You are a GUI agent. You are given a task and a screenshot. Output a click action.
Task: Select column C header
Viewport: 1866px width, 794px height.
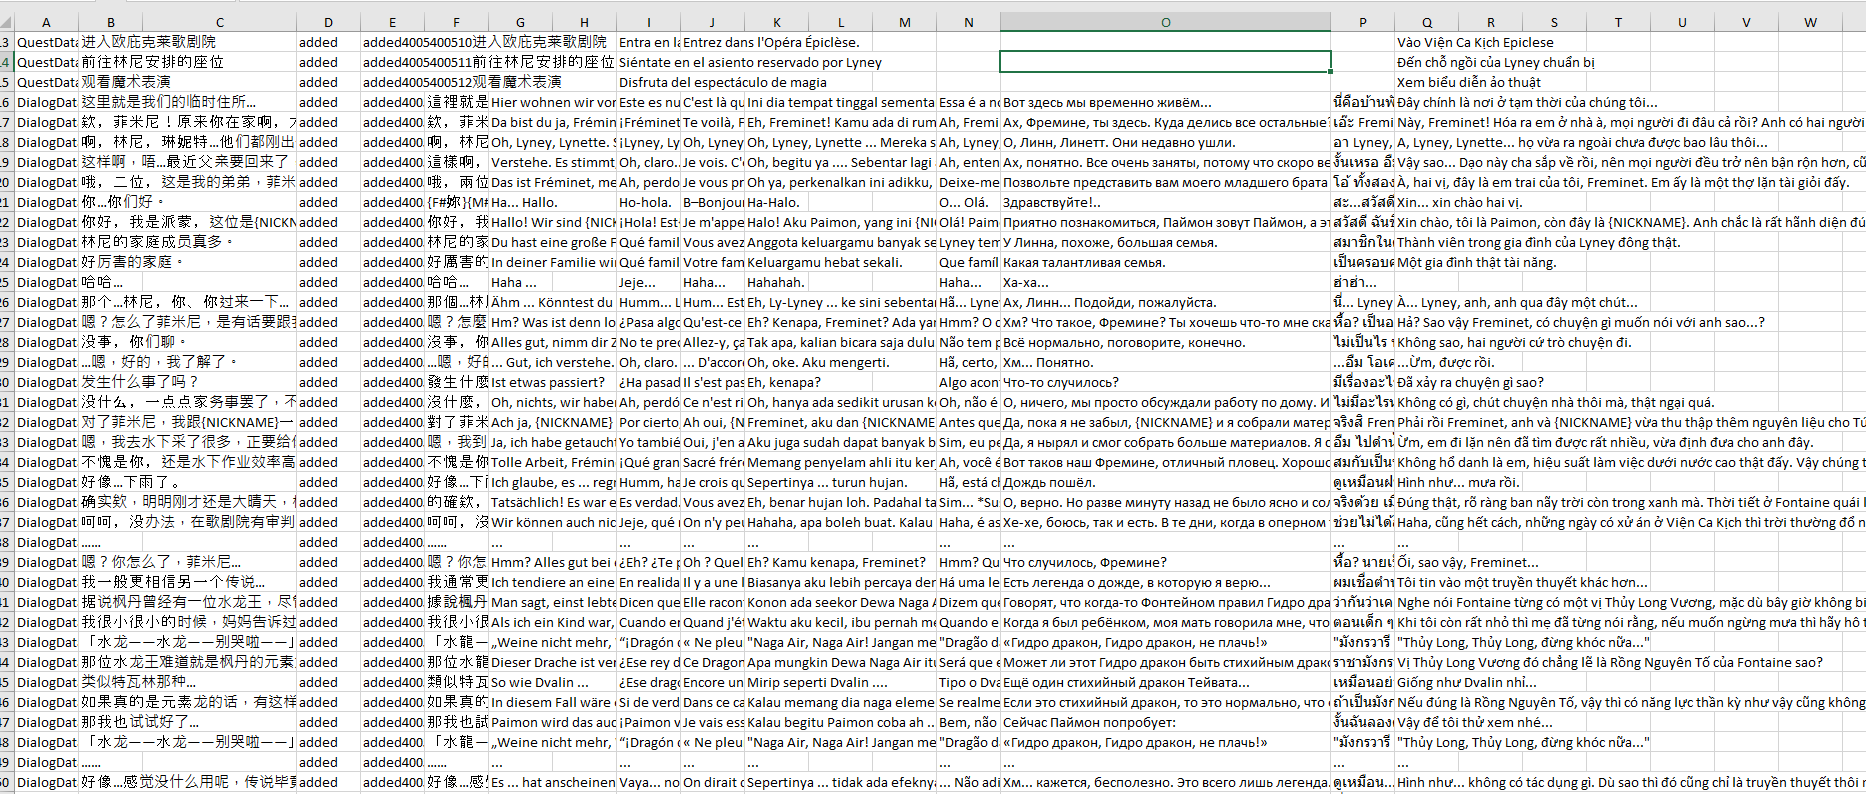[x=219, y=22]
